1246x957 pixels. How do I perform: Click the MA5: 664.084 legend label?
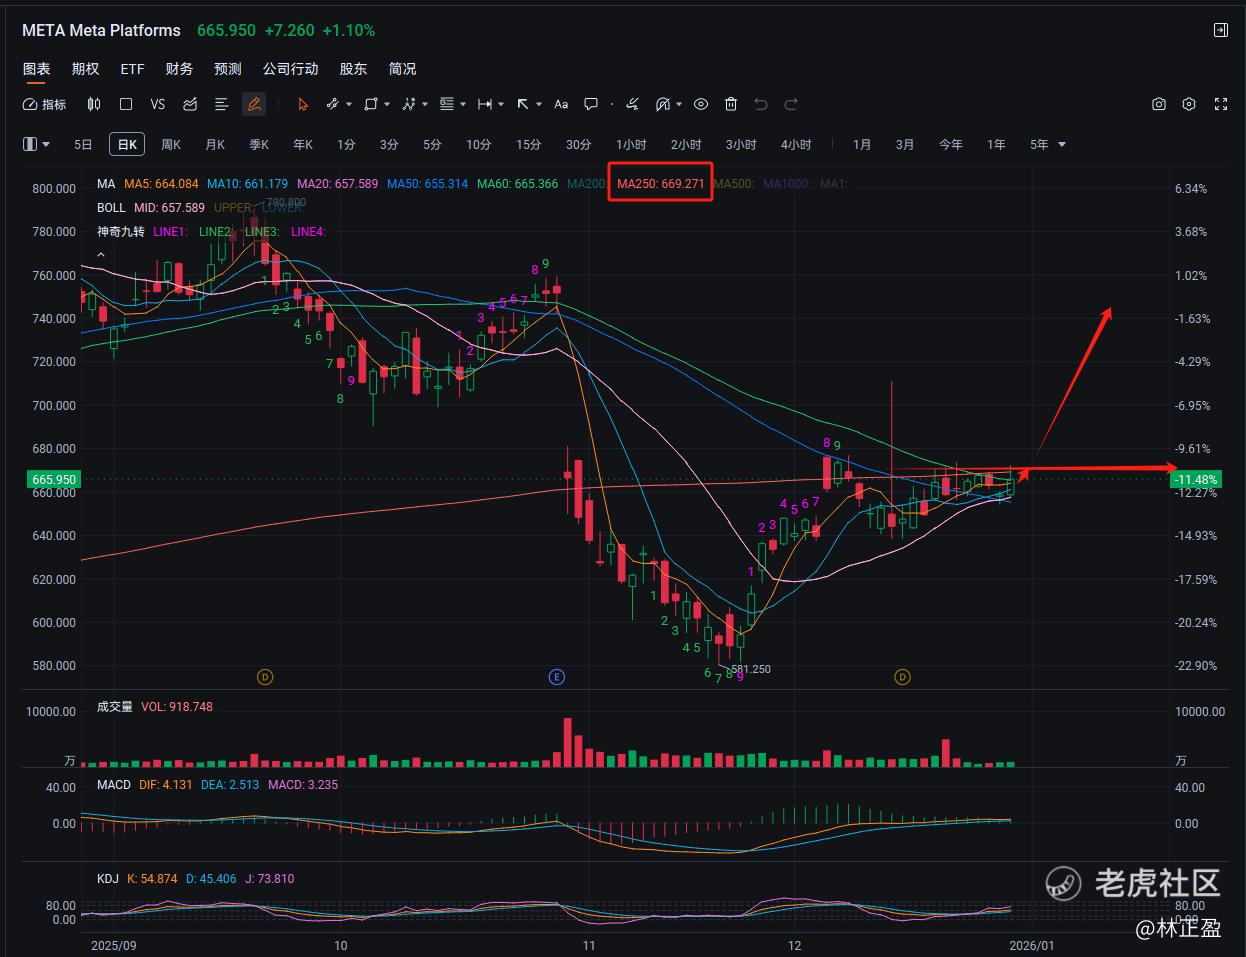pyautogui.click(x=161, y=184)
